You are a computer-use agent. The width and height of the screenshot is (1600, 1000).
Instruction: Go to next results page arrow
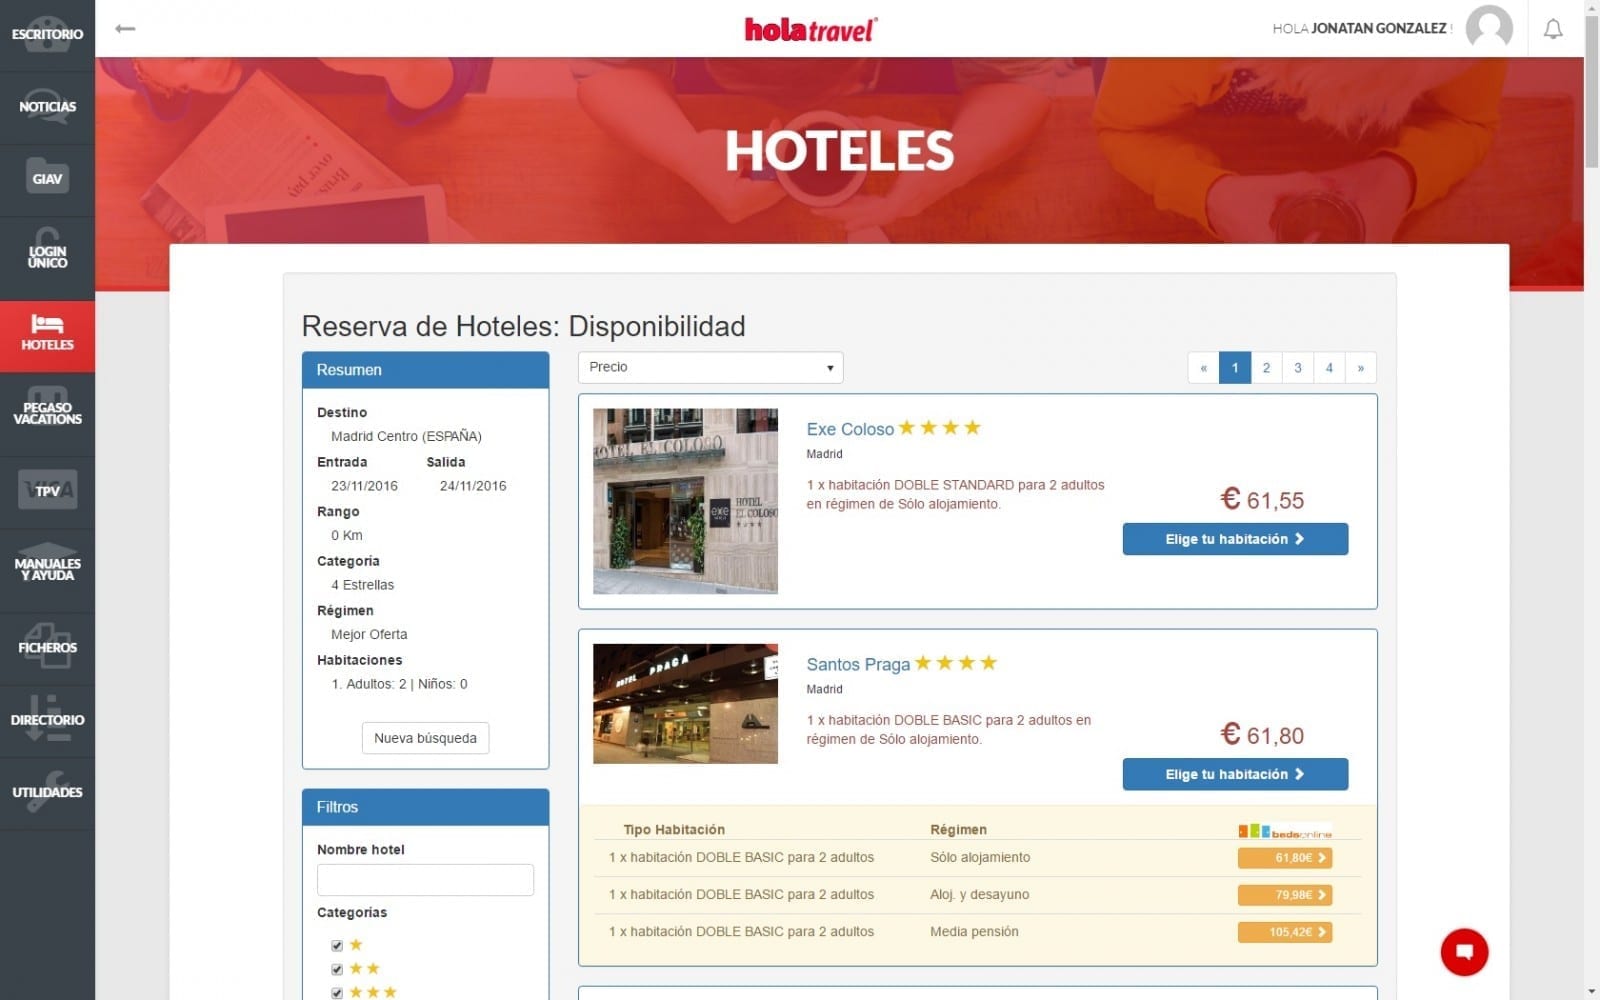tap(1361, 368)
